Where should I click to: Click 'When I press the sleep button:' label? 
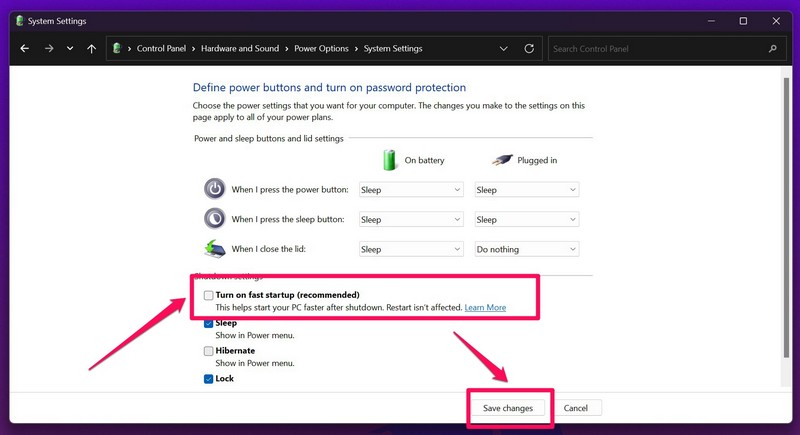point(288,219)
